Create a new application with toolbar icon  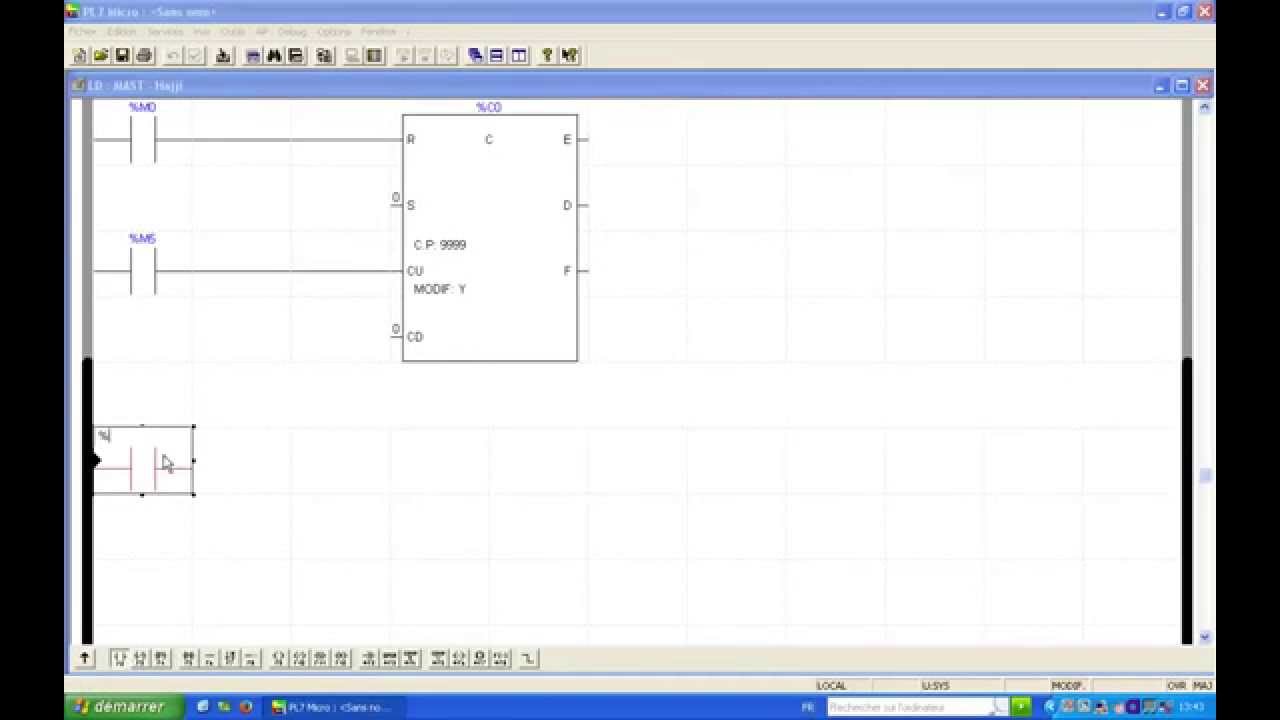[80, 56]
